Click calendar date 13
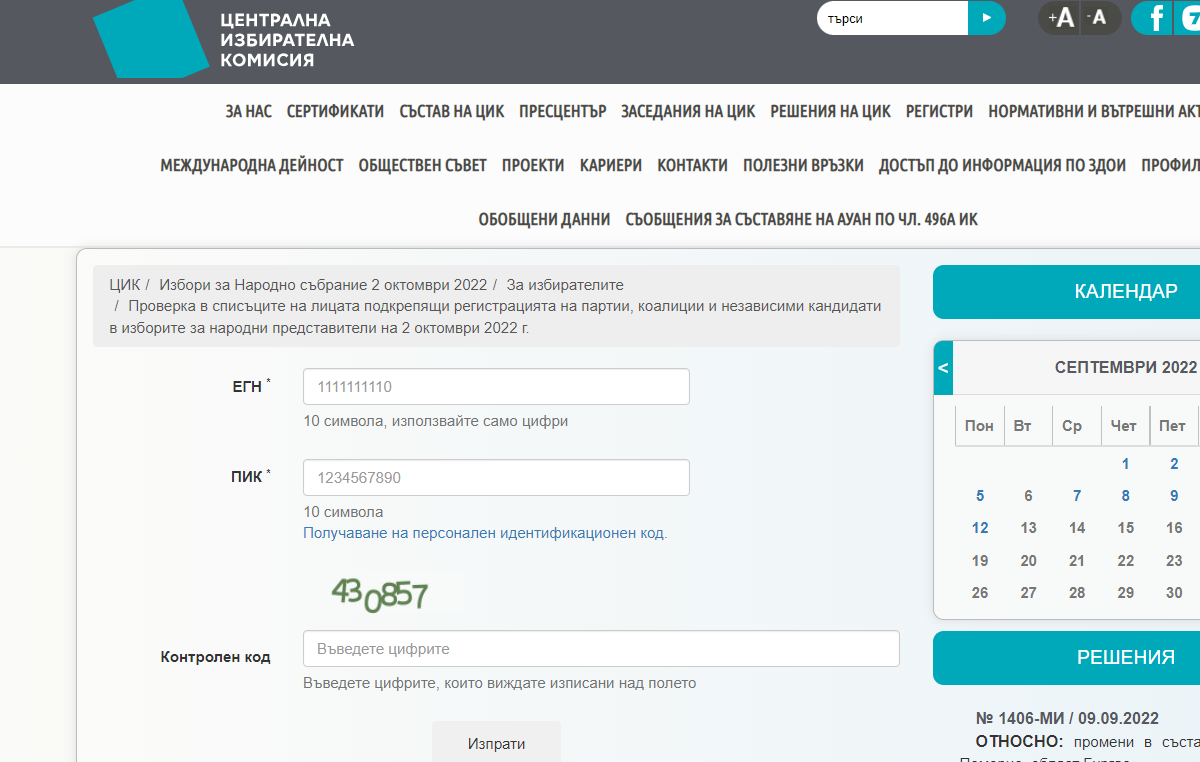The image size is (1200, 762). pyautogui.click(x=1028, y=528)
